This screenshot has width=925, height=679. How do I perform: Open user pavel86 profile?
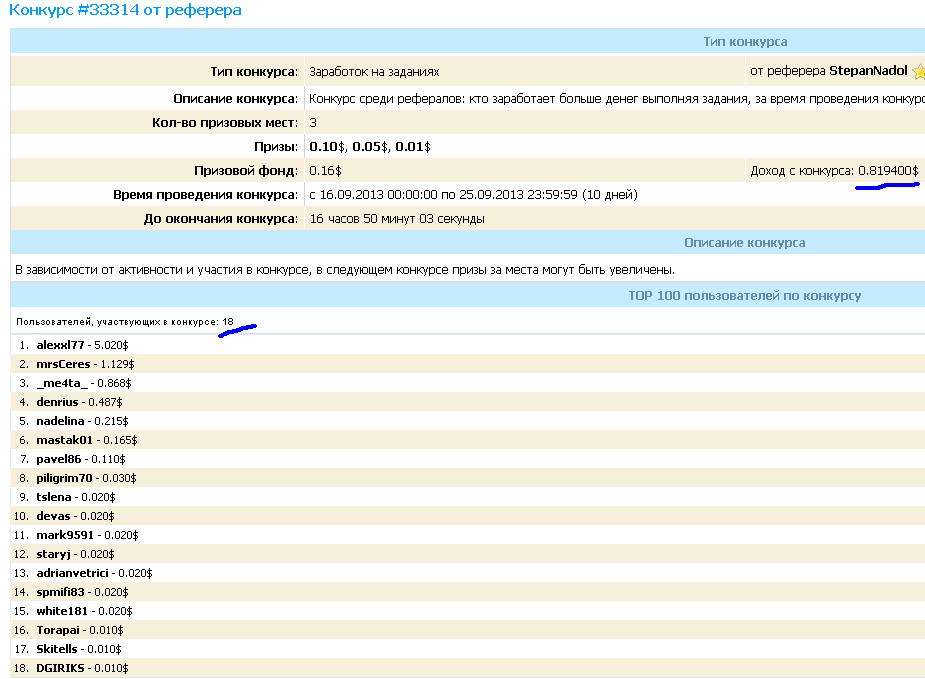pos(58,459)
